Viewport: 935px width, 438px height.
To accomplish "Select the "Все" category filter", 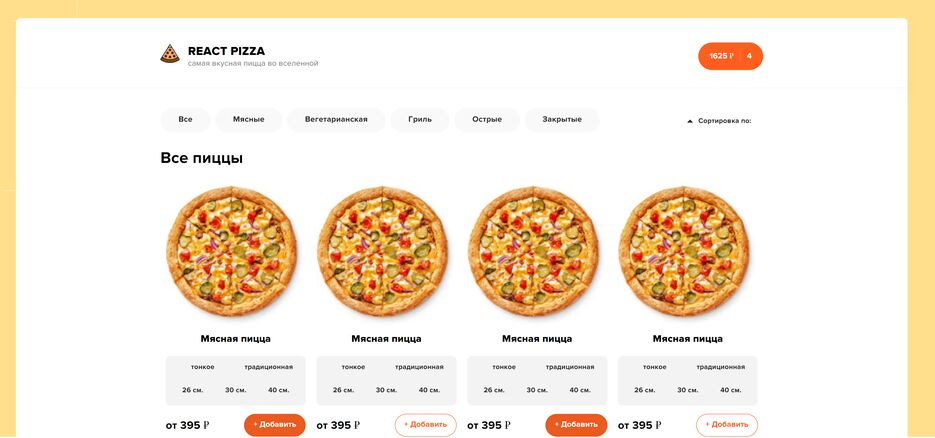I will tap(185, 120).
